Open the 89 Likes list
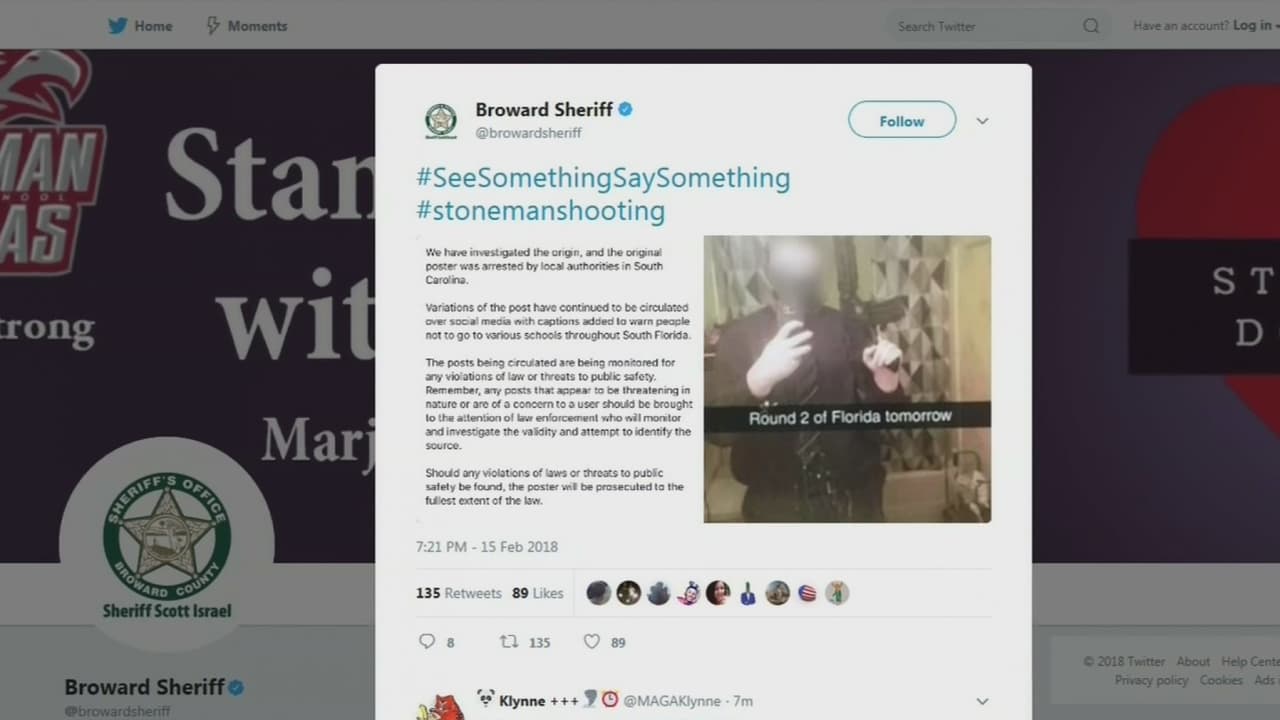 click(538, 593)
